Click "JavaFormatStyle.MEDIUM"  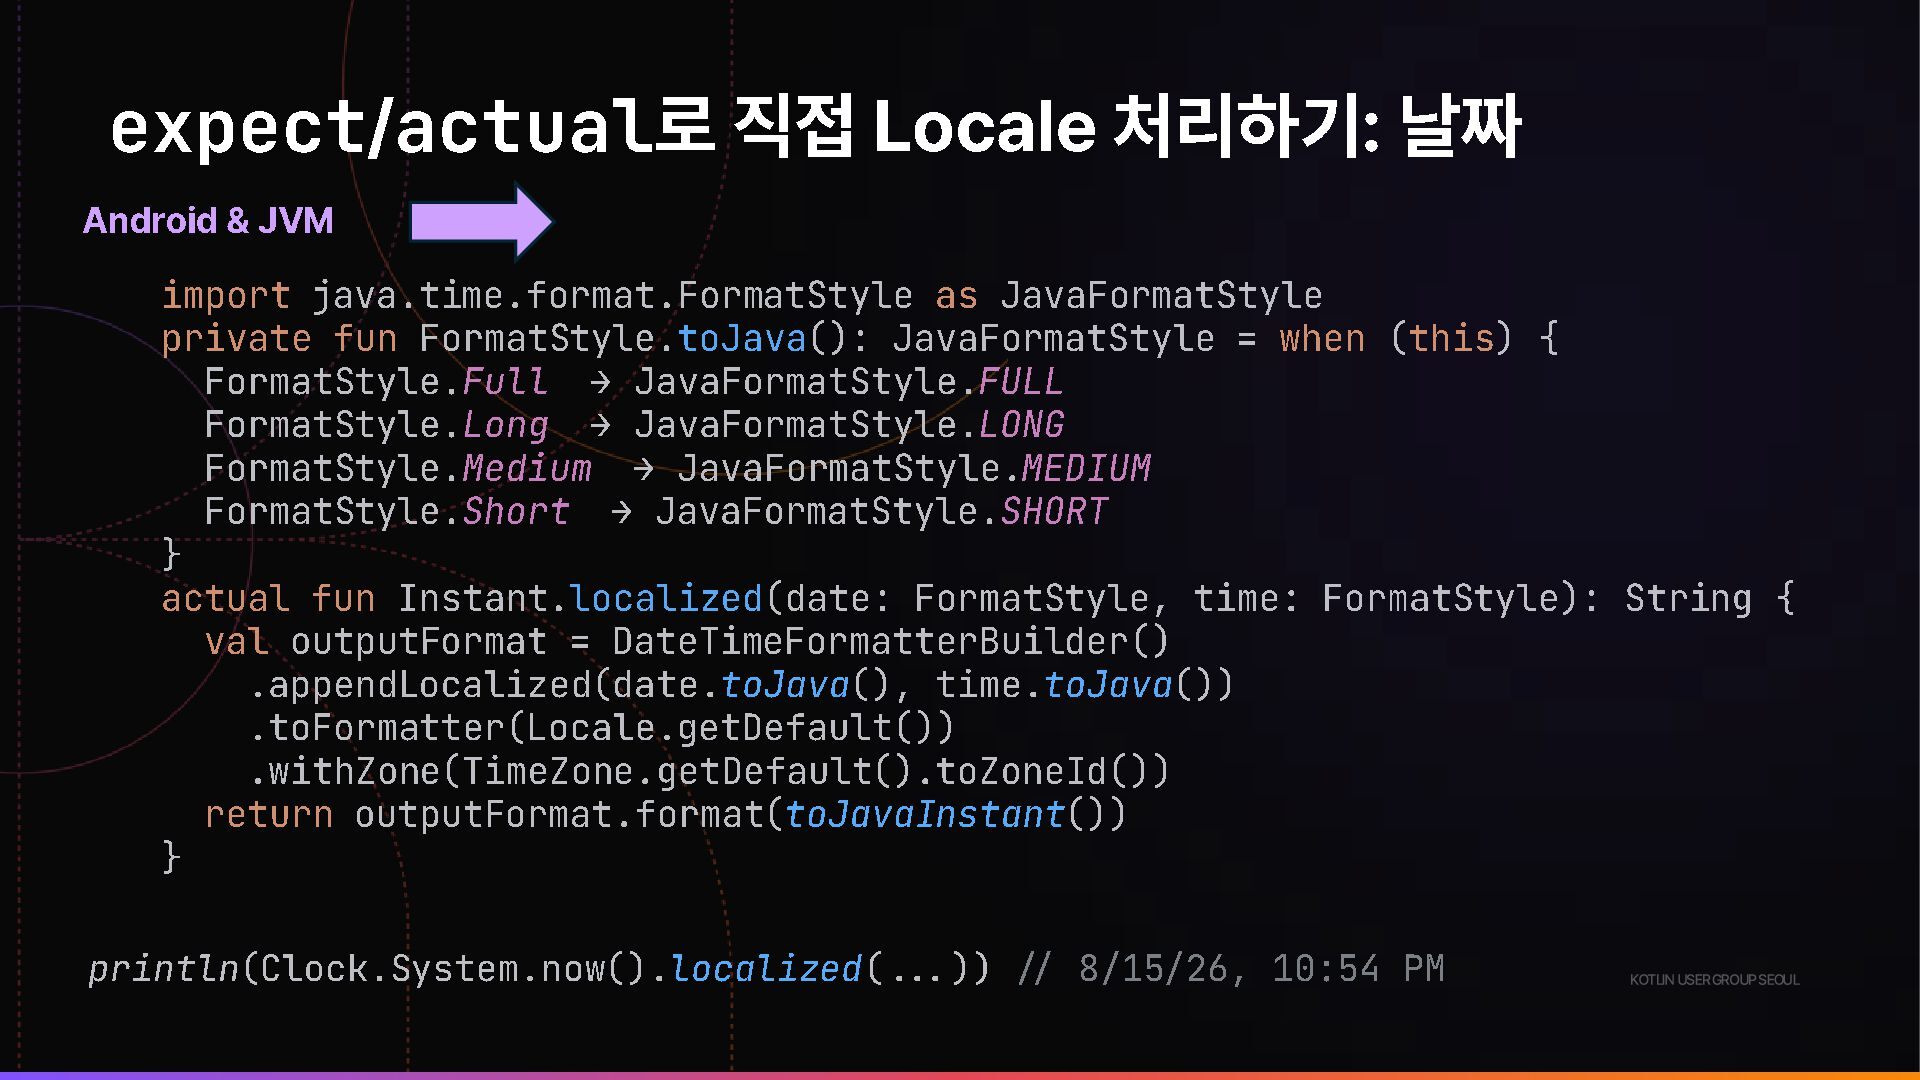click(x=914, y=468)
